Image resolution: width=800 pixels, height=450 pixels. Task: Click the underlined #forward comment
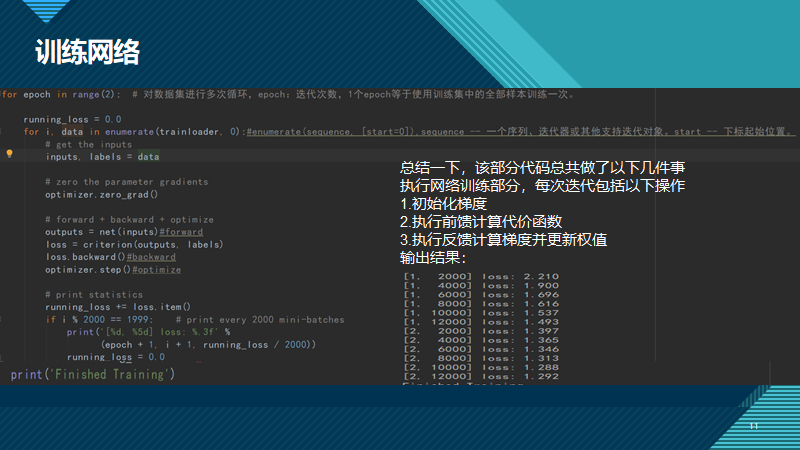[181, 232]
